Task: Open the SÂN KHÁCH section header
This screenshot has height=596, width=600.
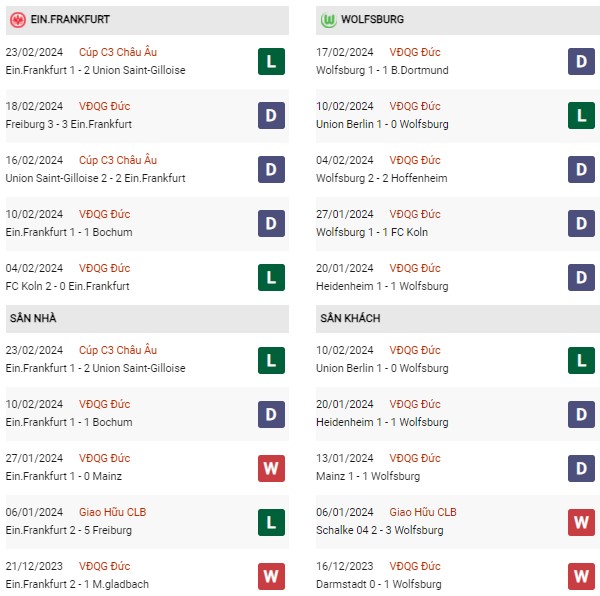Action: click(x=458, y=318)
